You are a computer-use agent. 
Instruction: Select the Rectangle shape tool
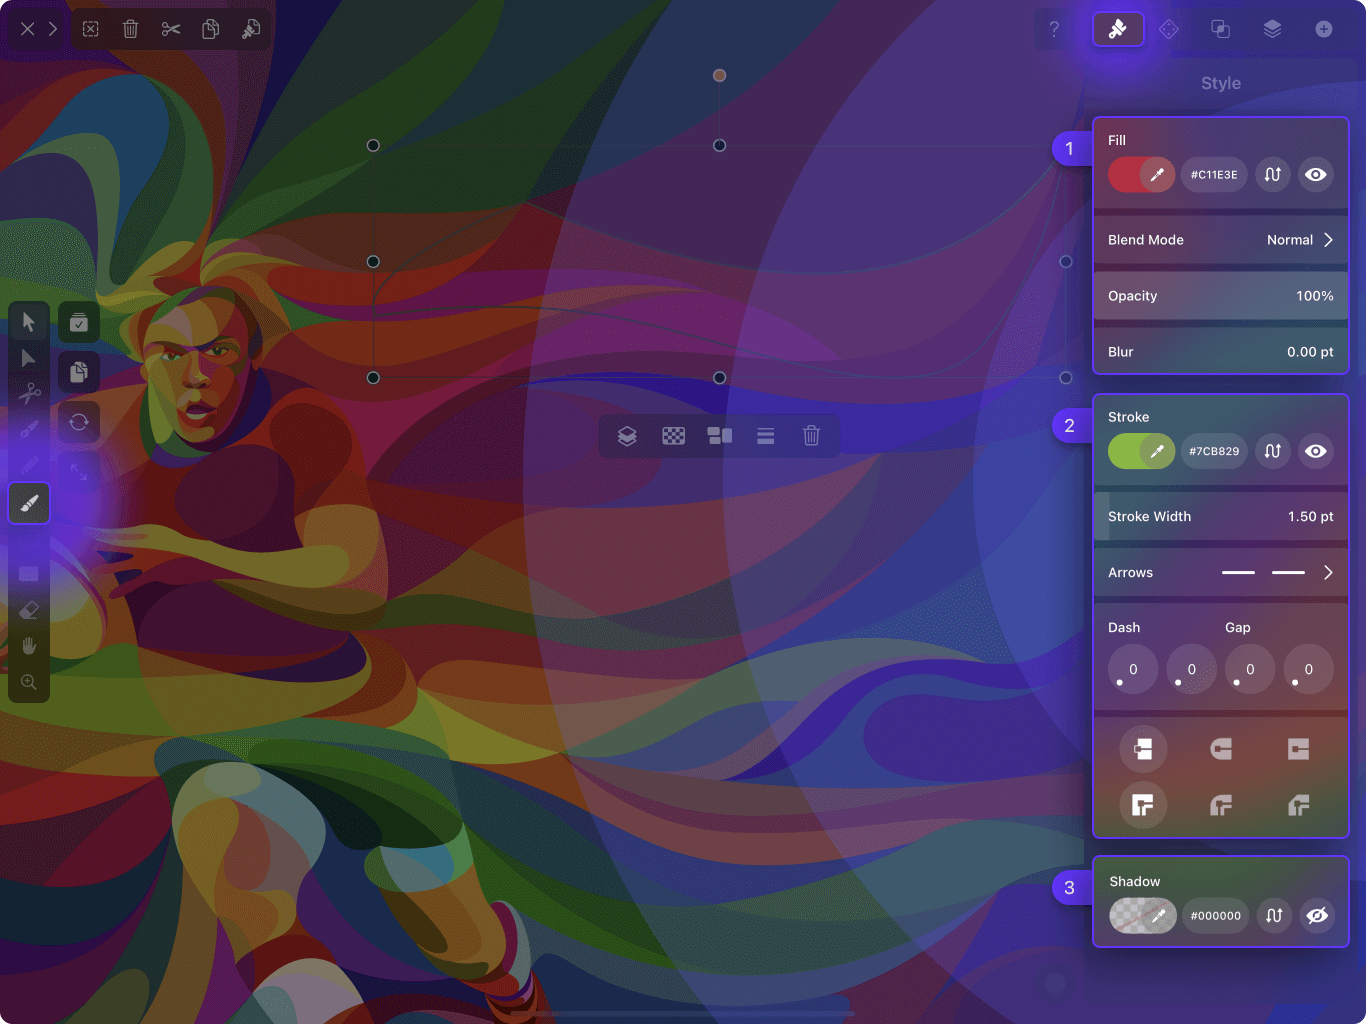click(x=29, y=574)
